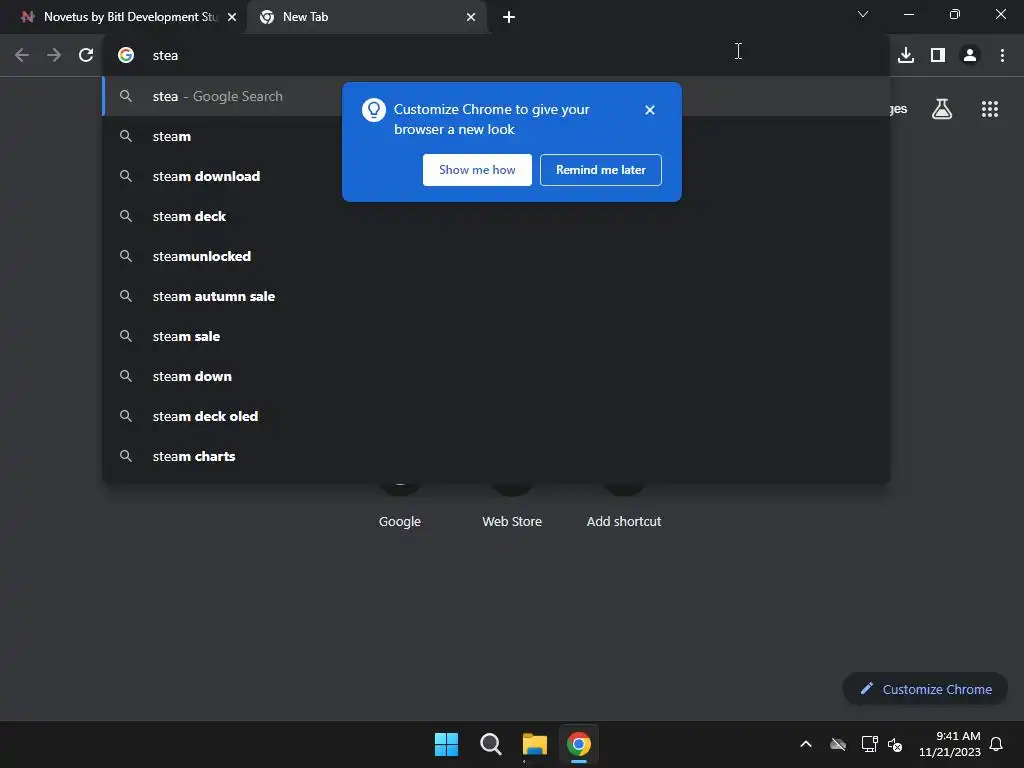The height and width of the screenshot is (768, 1024).
Task: Close the New Tab tab
Action: pyautogui.click(x=471, y=17)
